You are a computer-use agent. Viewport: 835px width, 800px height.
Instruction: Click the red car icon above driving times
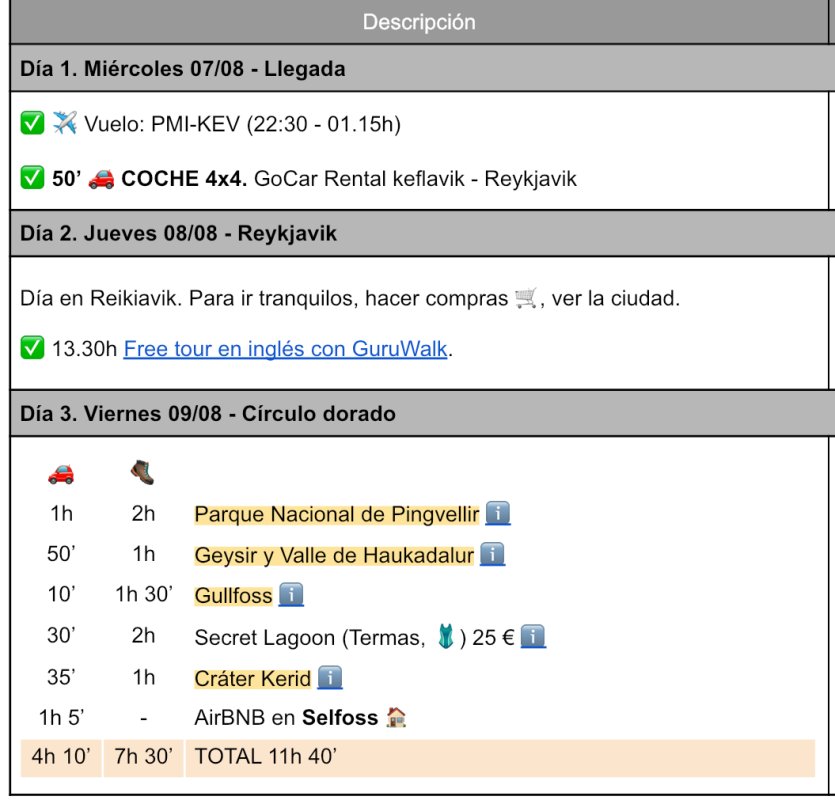click(x=61, y=473)
